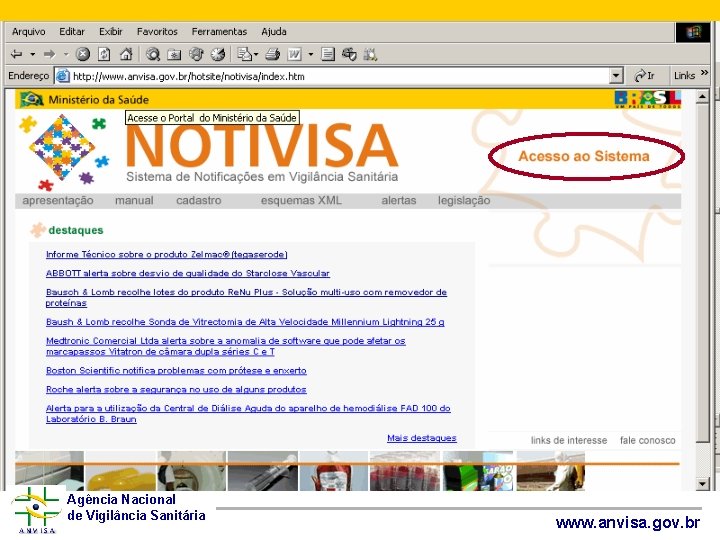720x540 pixels.
Task: Click the Windows flag logo
Action: [x=693, y=32]
